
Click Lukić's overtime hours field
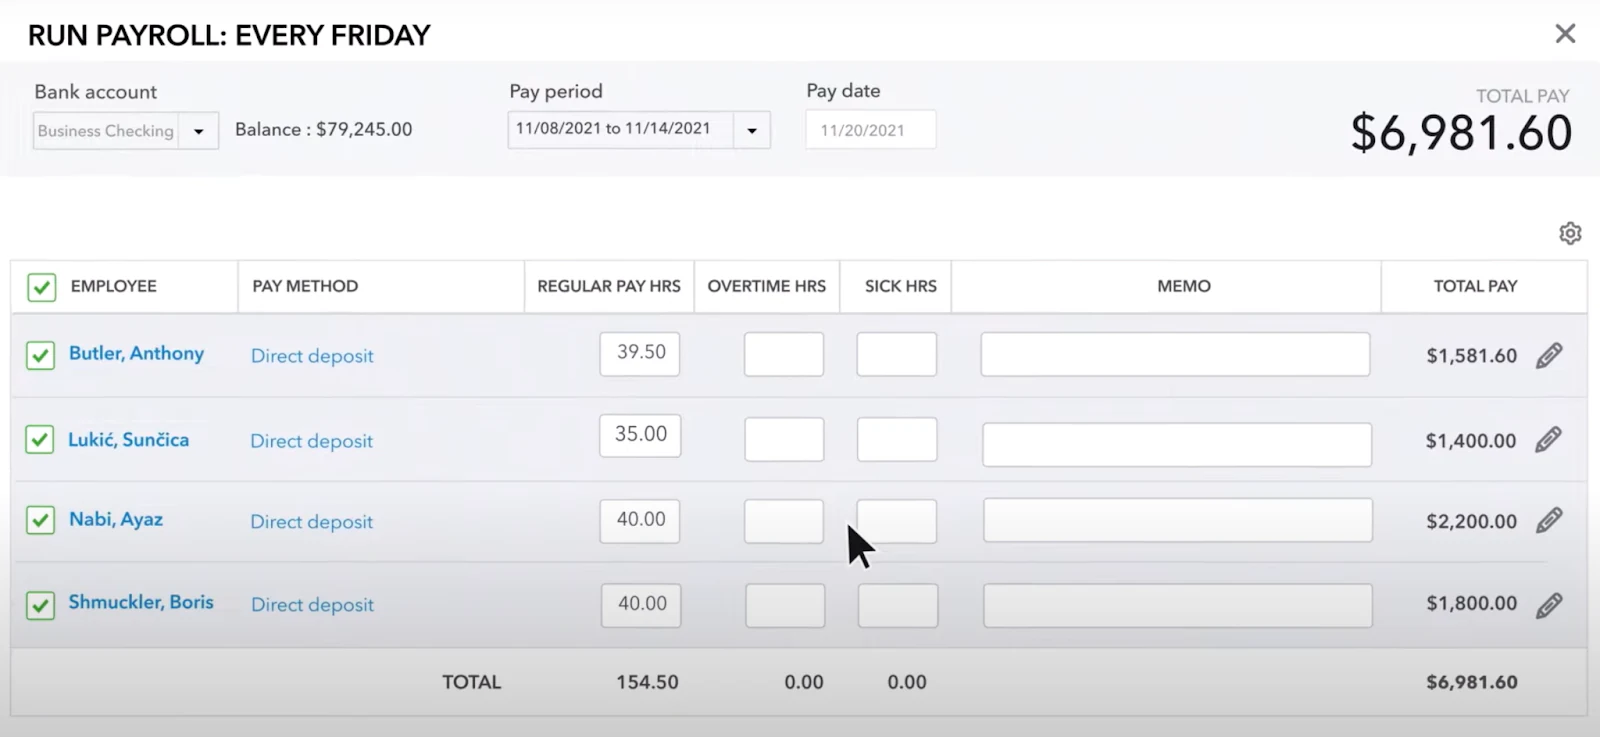784,440
